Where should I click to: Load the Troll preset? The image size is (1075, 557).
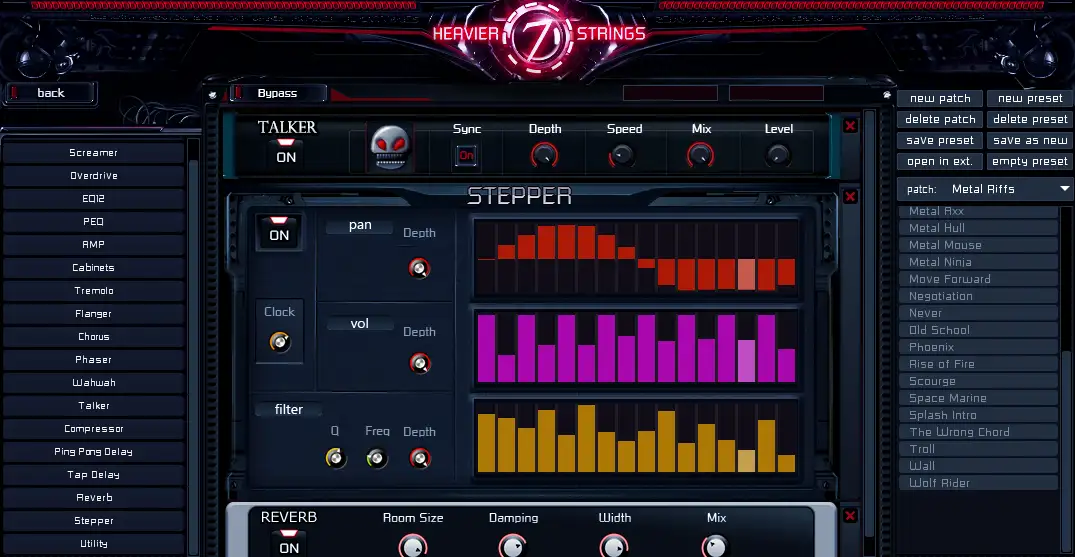(x=978, y=449)
